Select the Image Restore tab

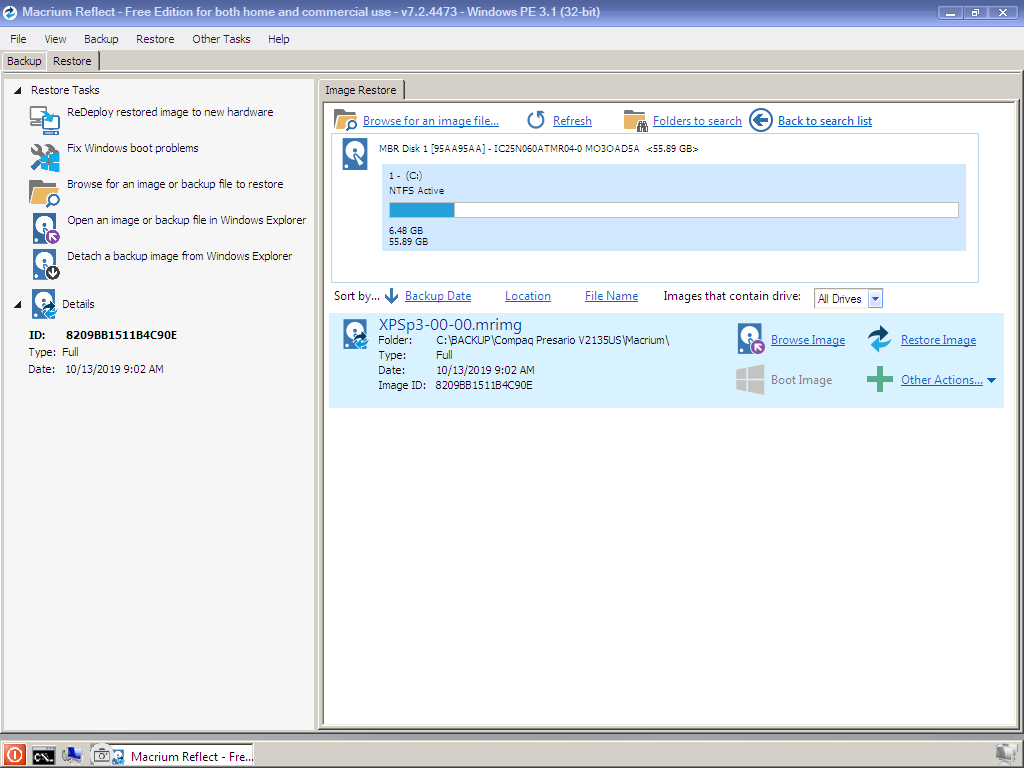coord(361,89)
